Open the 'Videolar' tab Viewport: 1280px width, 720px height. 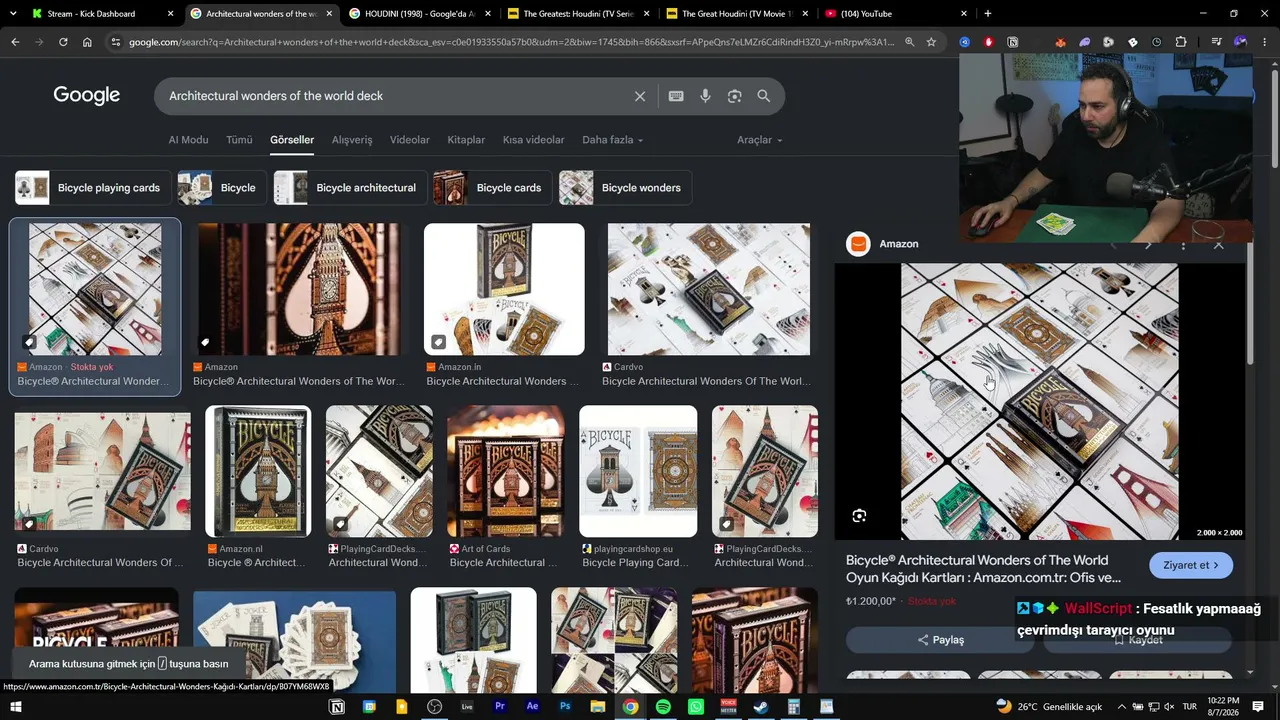(x=410, y=140)
